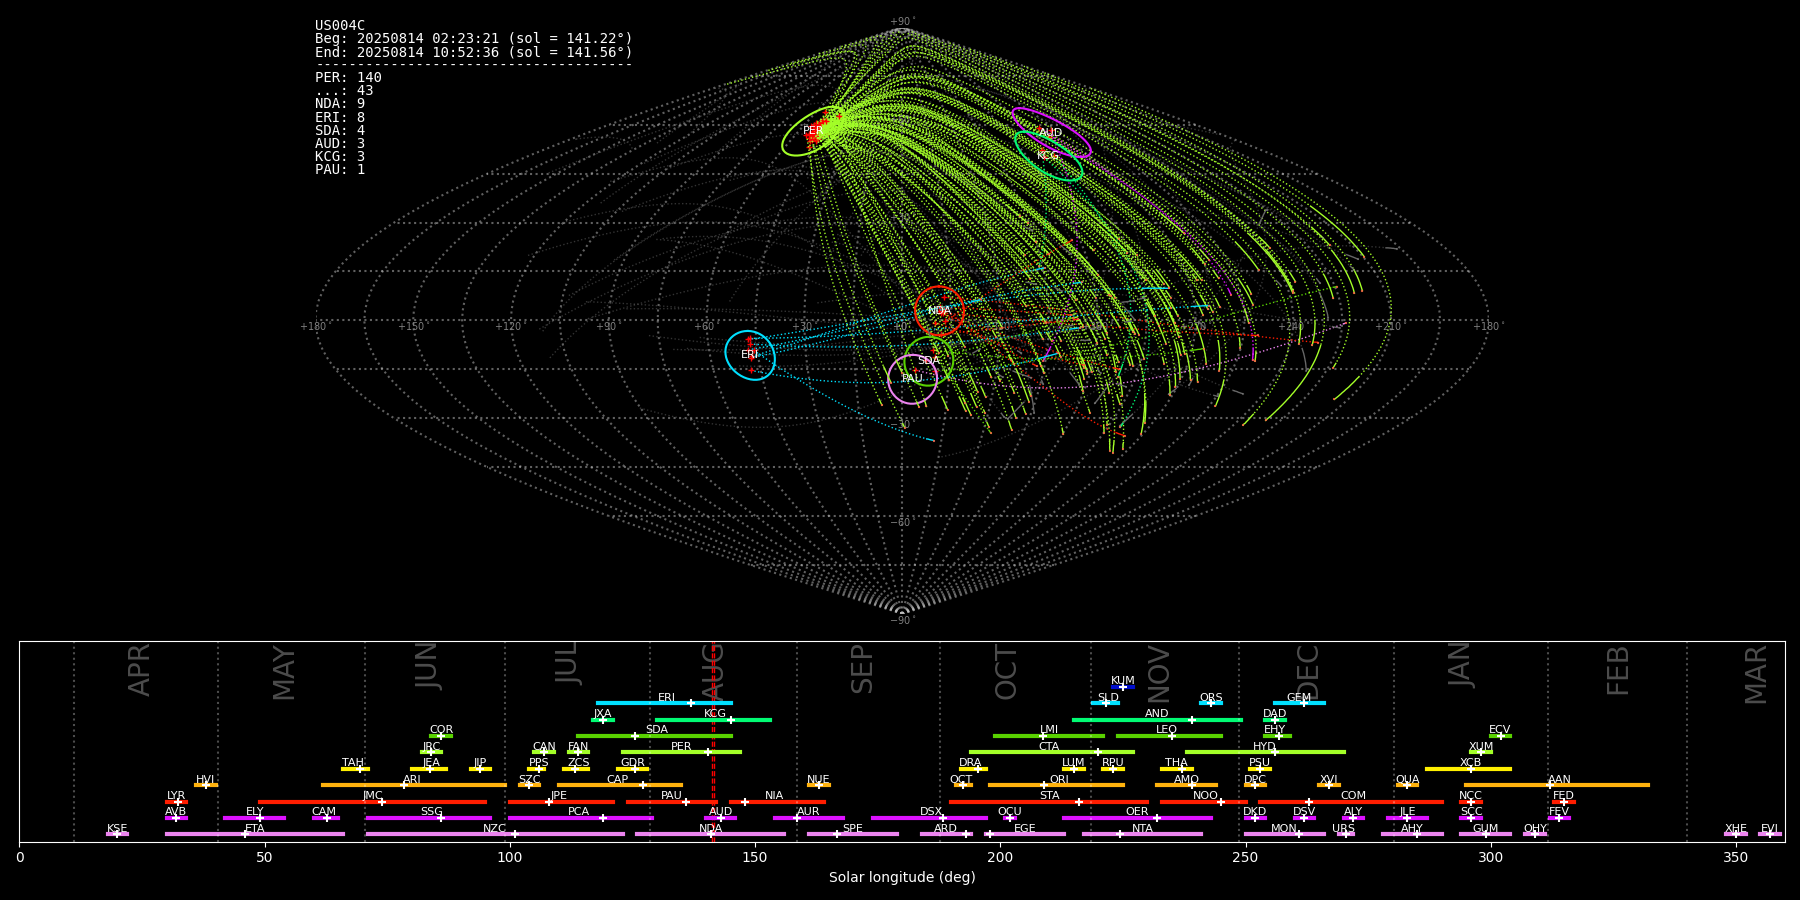This screenshot has width=1800, height=900.
Task: Click the red dashed current-date timeline marker
Action: click(x=713, y=741)
